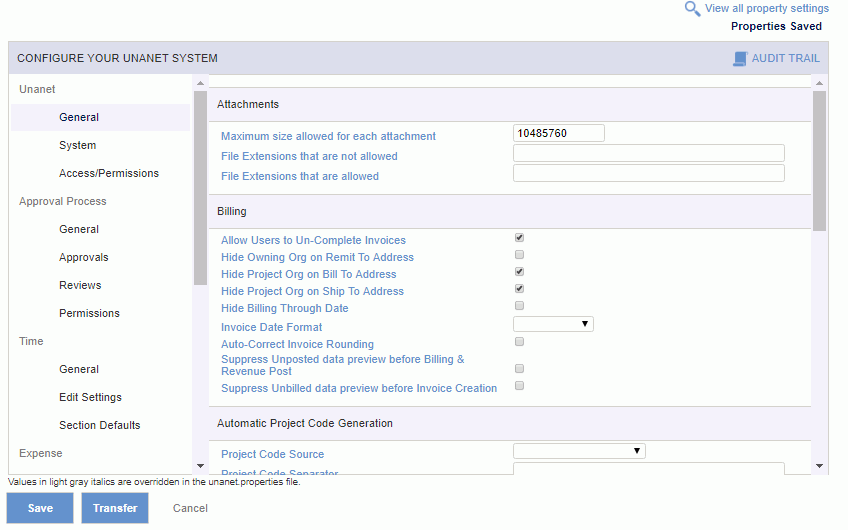Toggle Allow Users to Un-Complete Invoices checkbox
Image resolution: width=848 pixels, height=530 pixels.
click(x=519, y=237)
